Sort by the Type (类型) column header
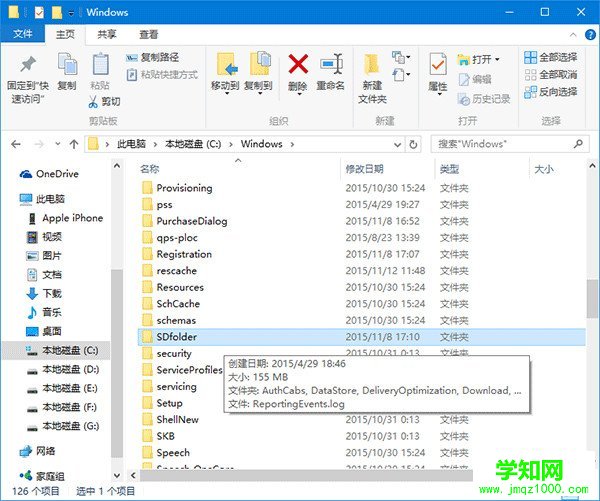This screenshot has height=501, width=600. [449, 169]
